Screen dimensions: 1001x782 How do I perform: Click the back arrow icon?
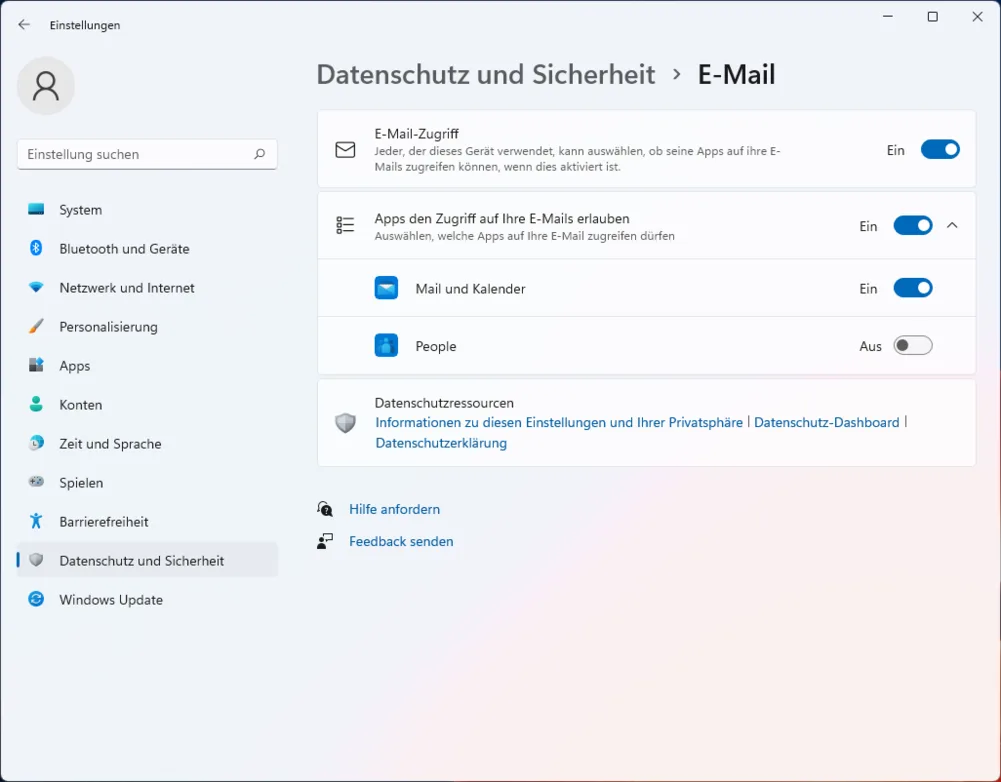click(x=24, y=25)
